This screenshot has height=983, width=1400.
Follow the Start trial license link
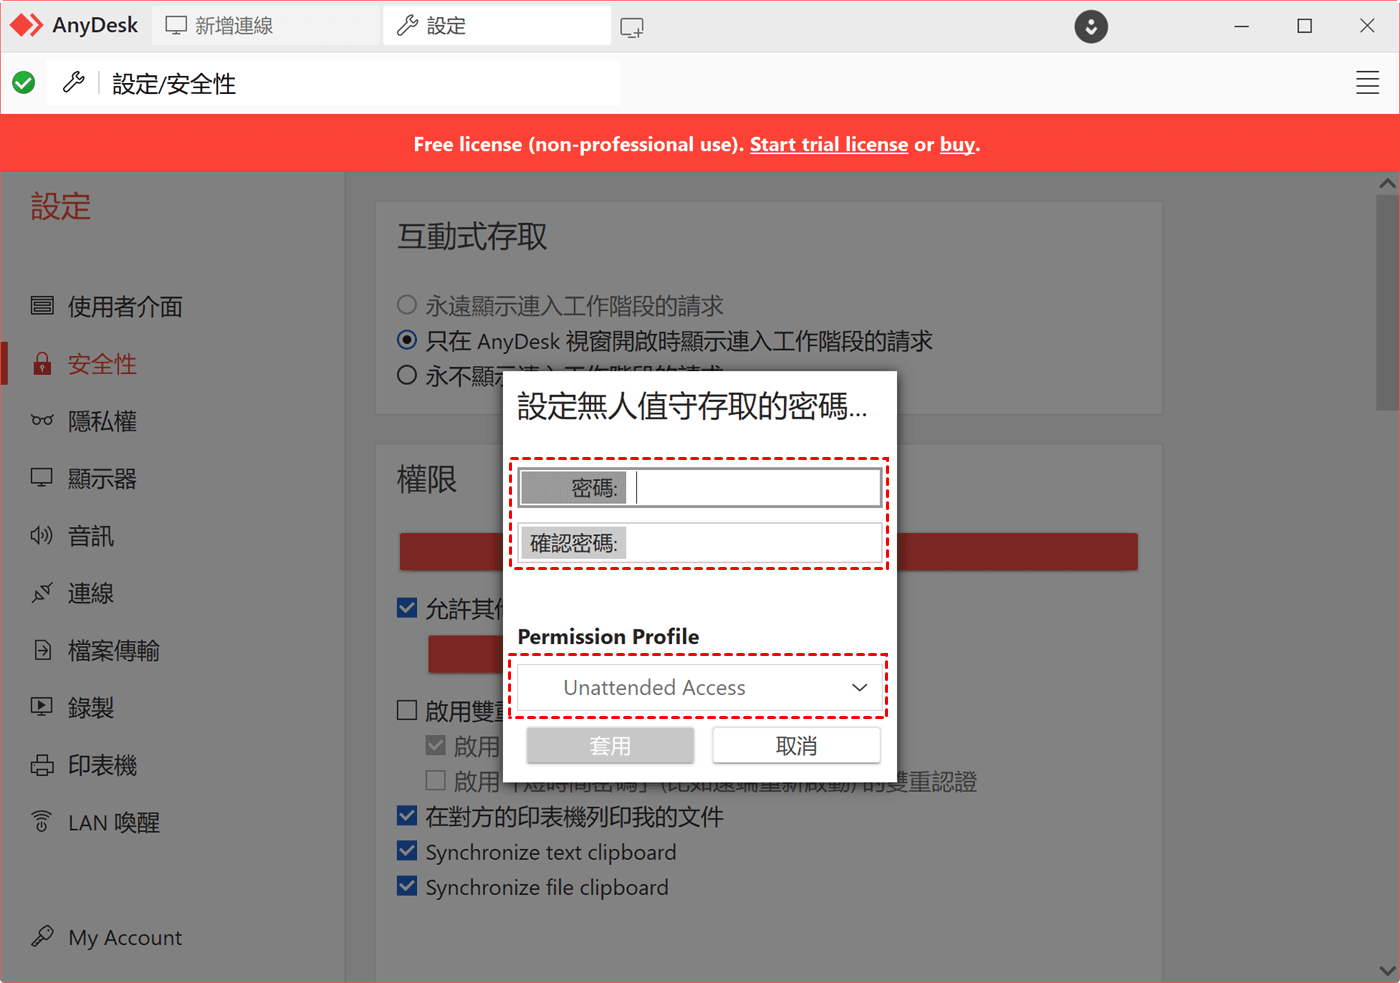pyautogui.click(x=829, y=144)
